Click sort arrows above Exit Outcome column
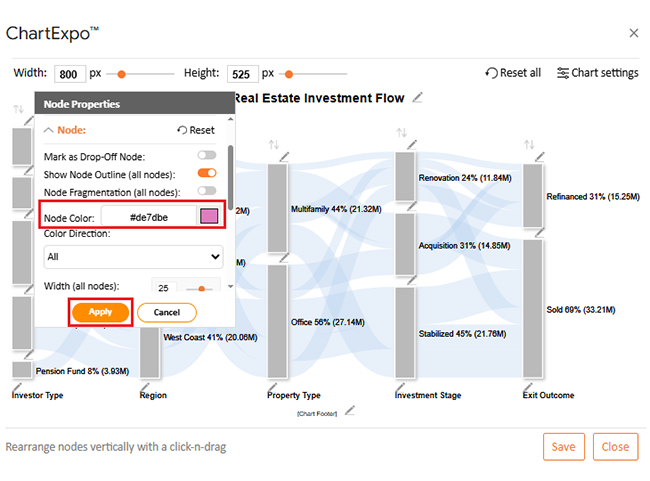Image resolution: width=650 pixels, height=481 pixels. (x=529, y=145)
